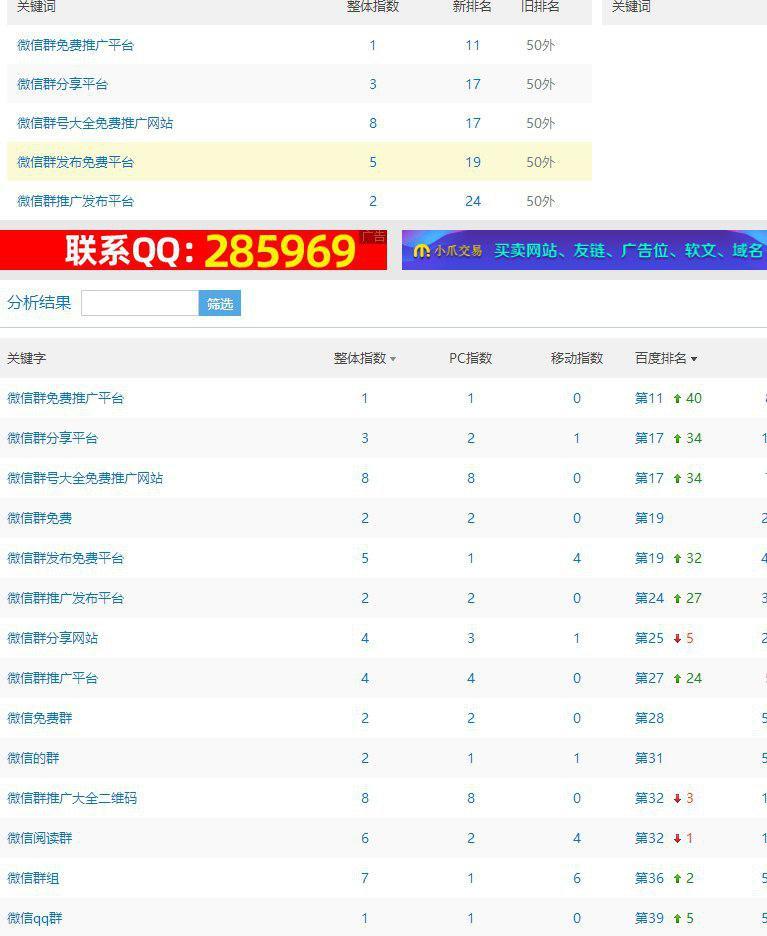
Task: Open the 微信qq群 keyword link
Action: coord(34,918)
